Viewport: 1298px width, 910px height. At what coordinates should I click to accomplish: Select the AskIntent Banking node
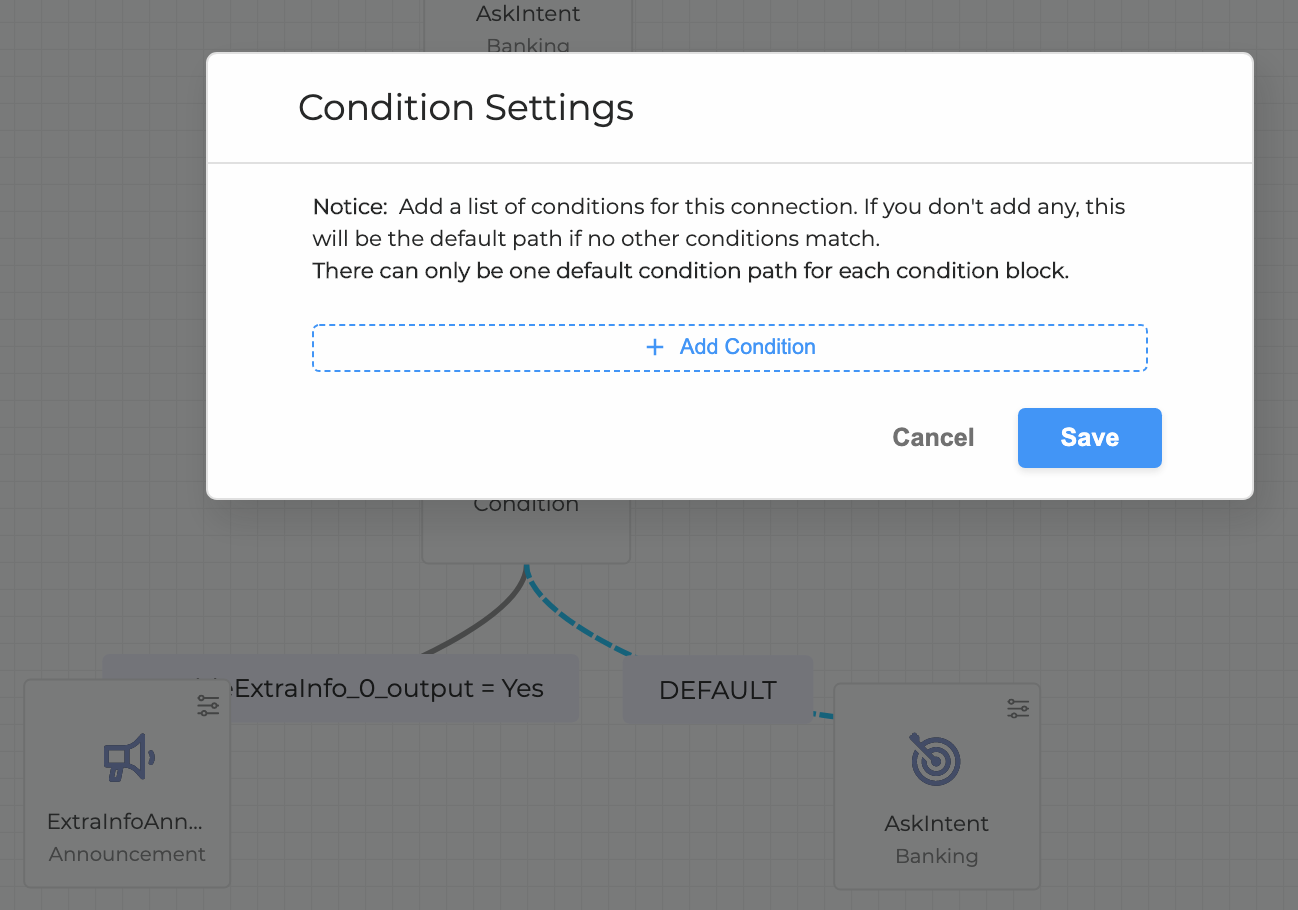(x=937, y=800)
